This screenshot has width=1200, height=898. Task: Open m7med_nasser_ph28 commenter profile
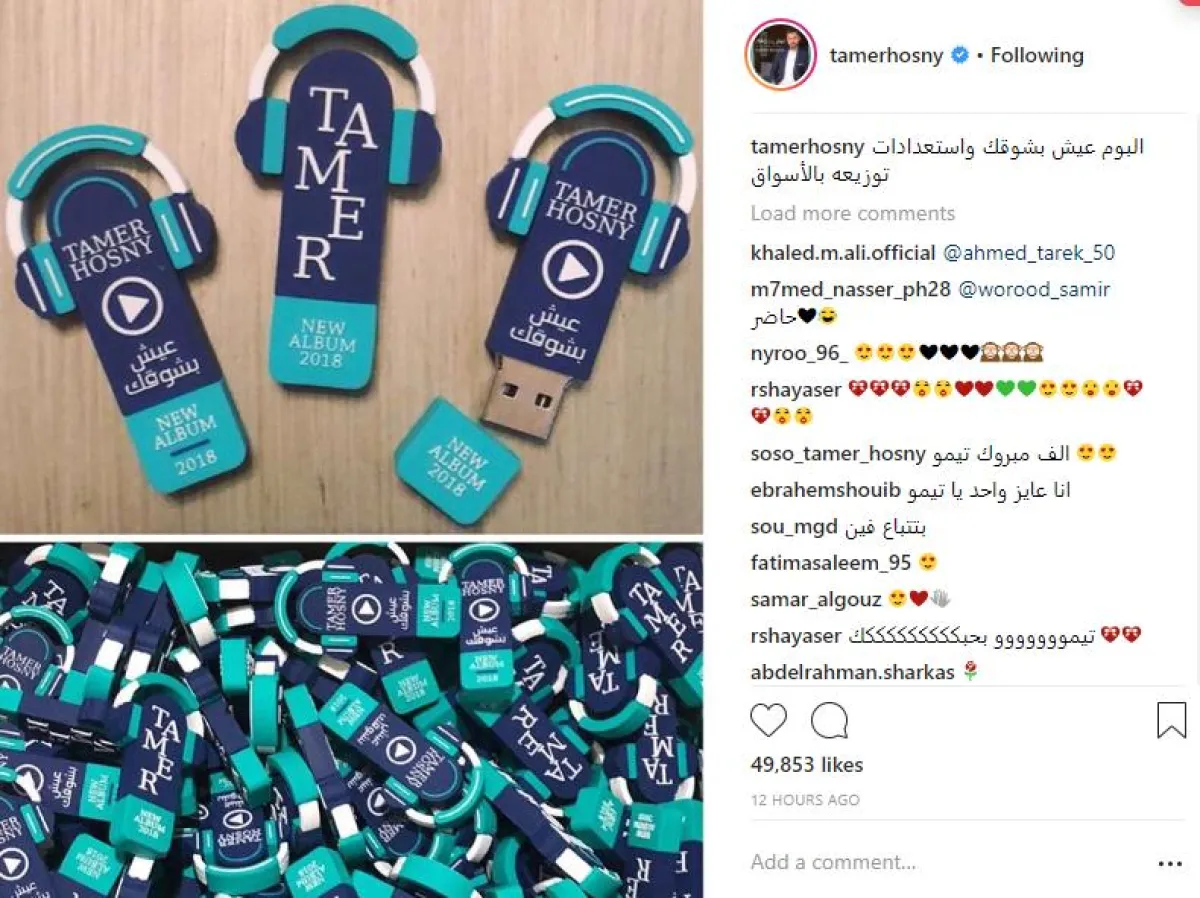851,290
